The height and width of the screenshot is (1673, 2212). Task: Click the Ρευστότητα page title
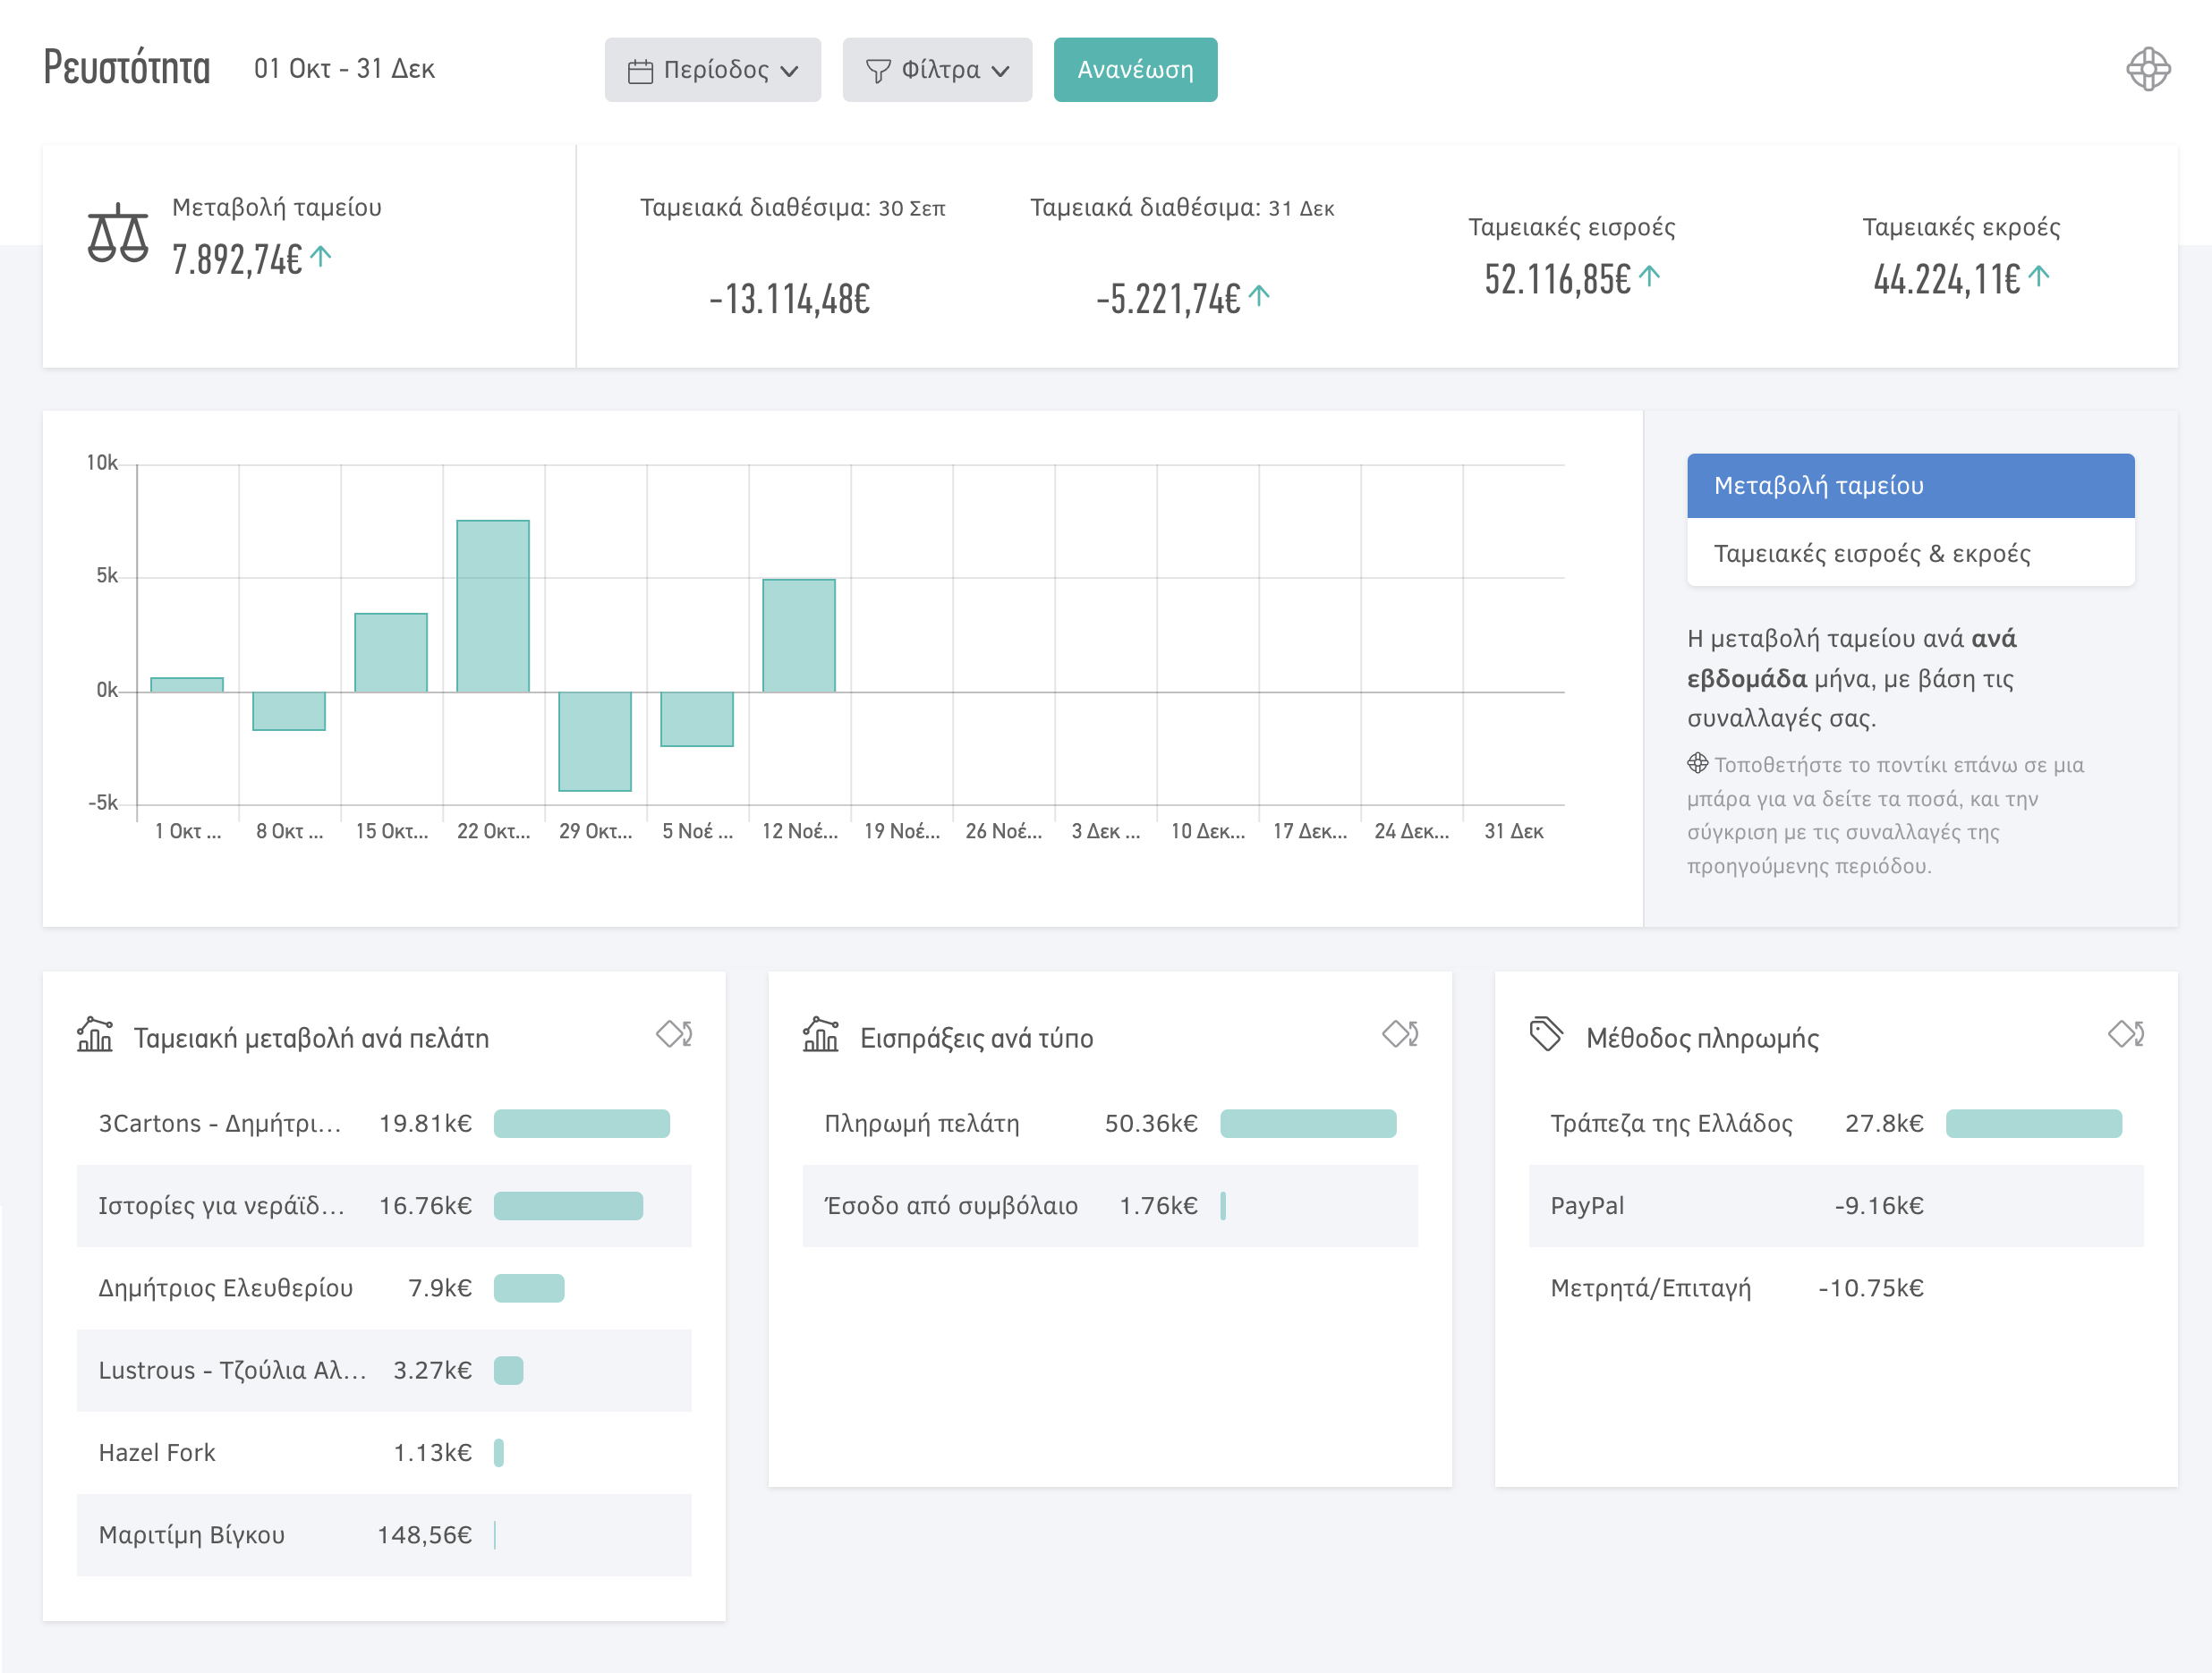coord(127,68)
